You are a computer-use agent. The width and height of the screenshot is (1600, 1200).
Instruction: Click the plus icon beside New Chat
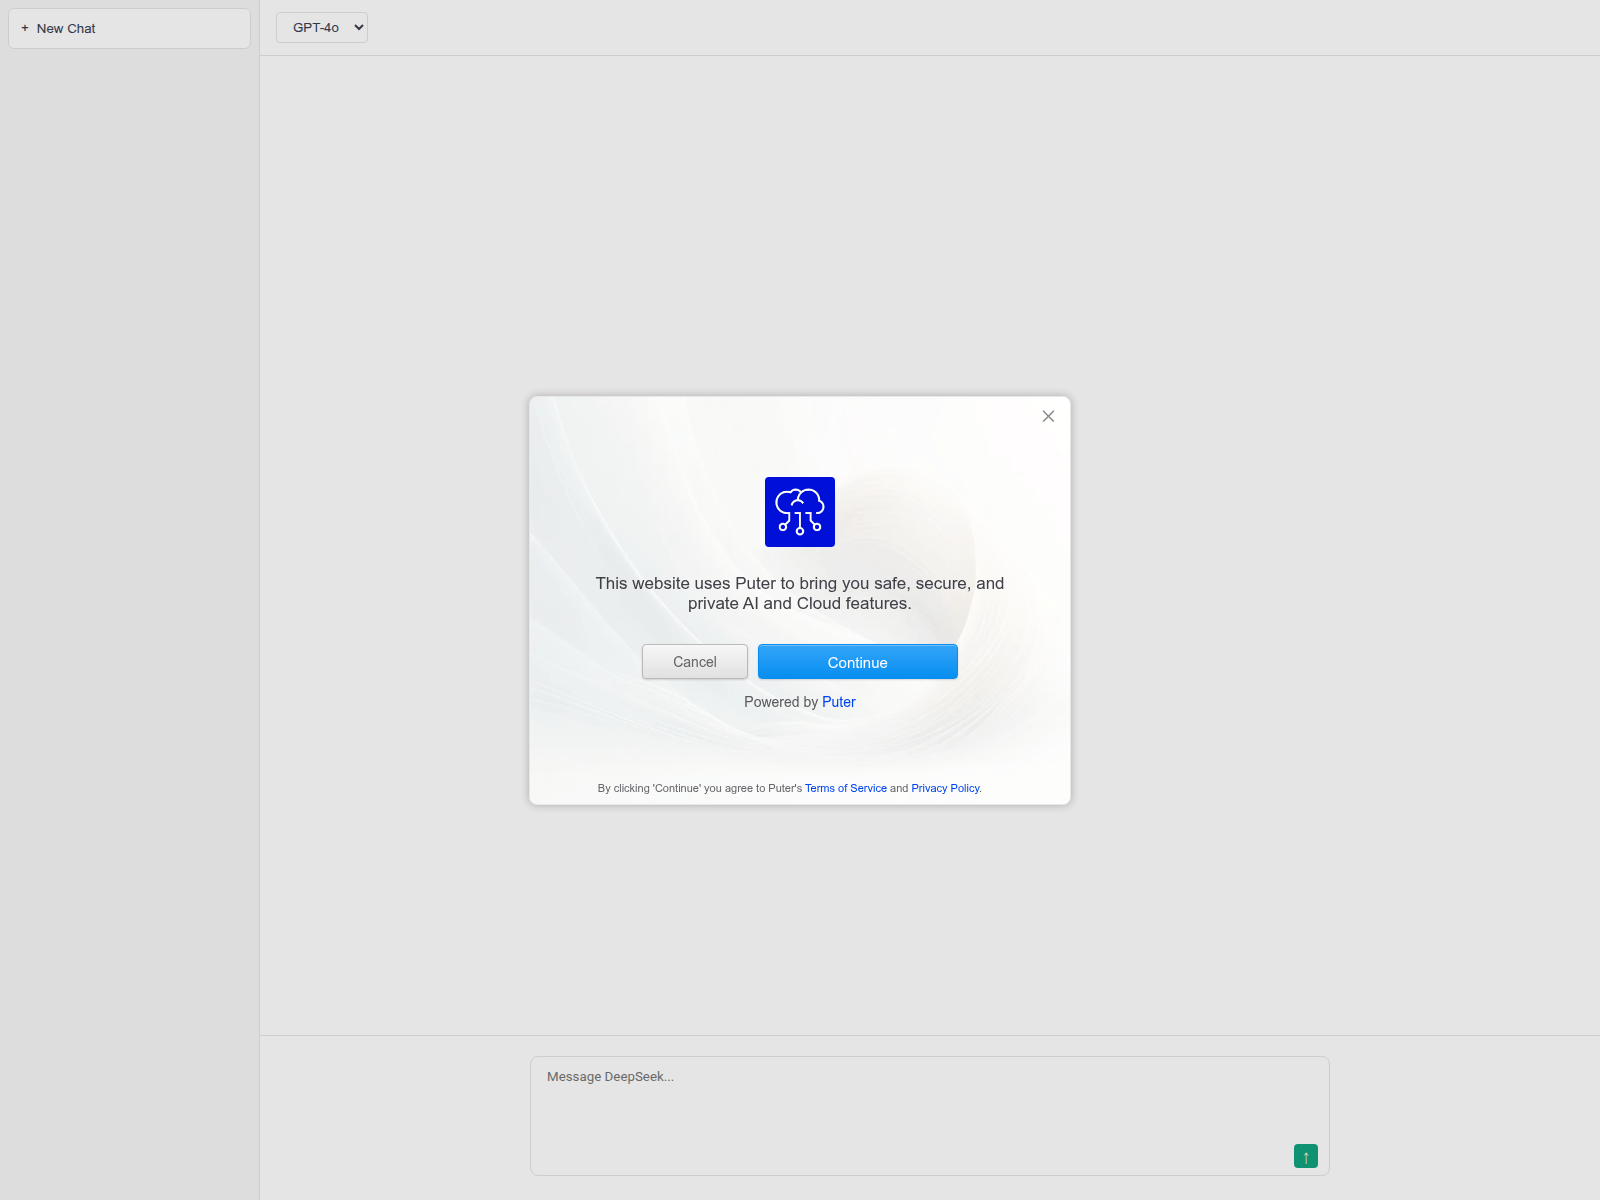point(25,28)
